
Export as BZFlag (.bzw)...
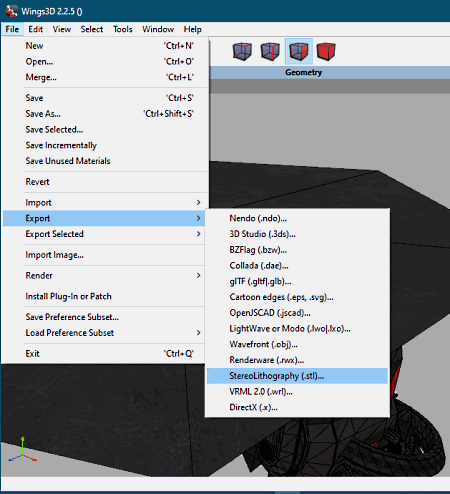[297, 250]
